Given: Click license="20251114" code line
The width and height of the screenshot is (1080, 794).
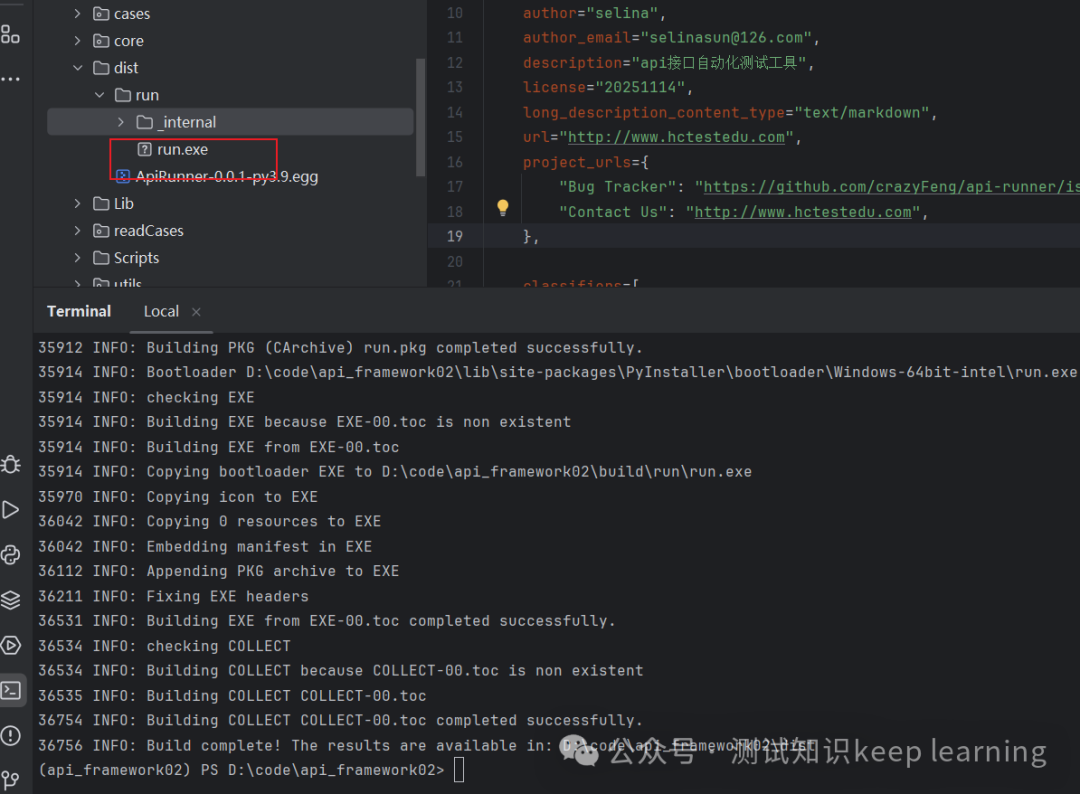Looking at the screenshot, I should (608, 87).
